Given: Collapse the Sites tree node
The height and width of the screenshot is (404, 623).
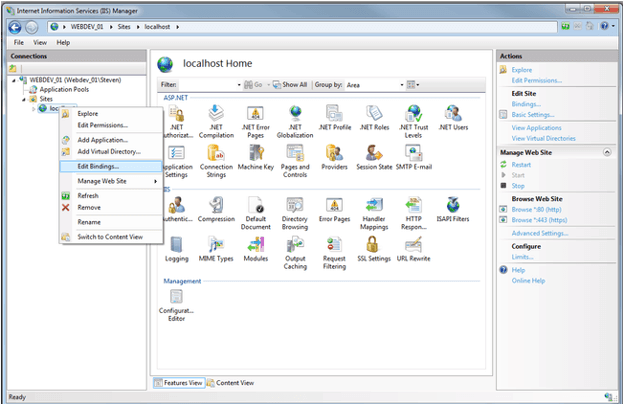Looking at the screenshot, I should 24,99.
